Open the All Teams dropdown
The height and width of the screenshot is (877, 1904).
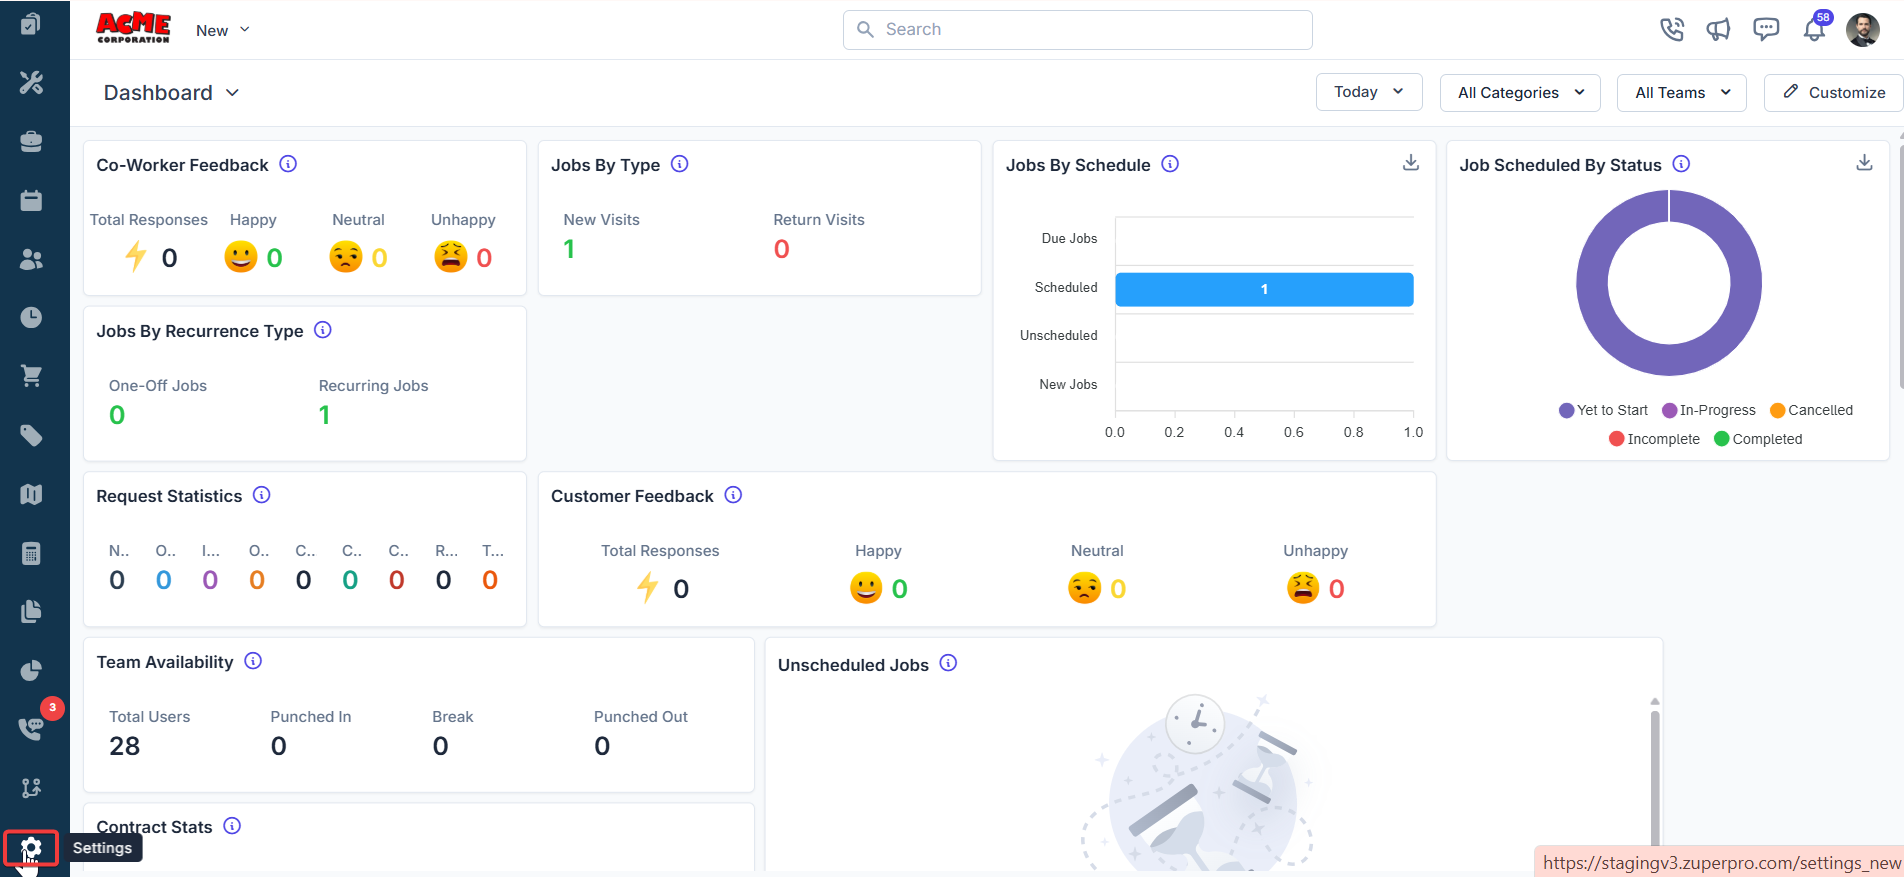[1683, 93]
